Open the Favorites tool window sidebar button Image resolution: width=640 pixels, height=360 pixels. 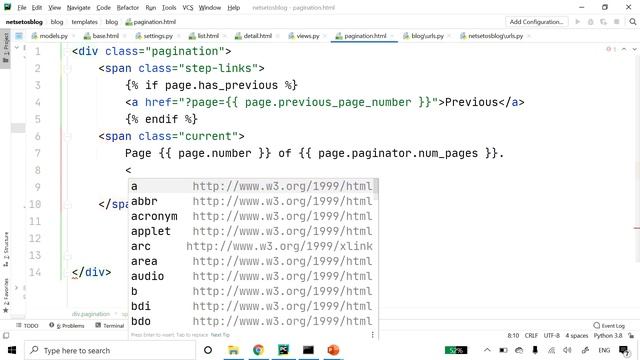(6, 296)
